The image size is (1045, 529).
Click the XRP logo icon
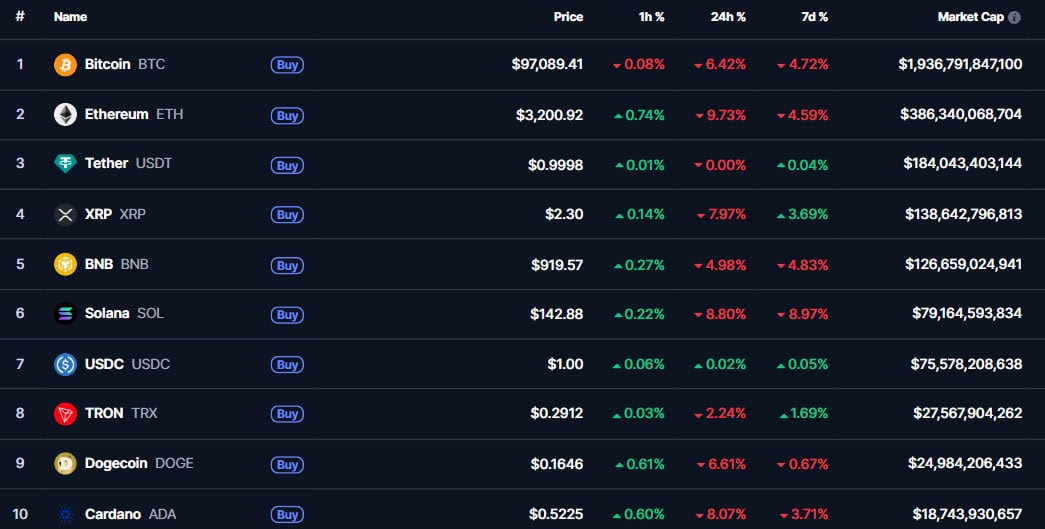(65, 215)
